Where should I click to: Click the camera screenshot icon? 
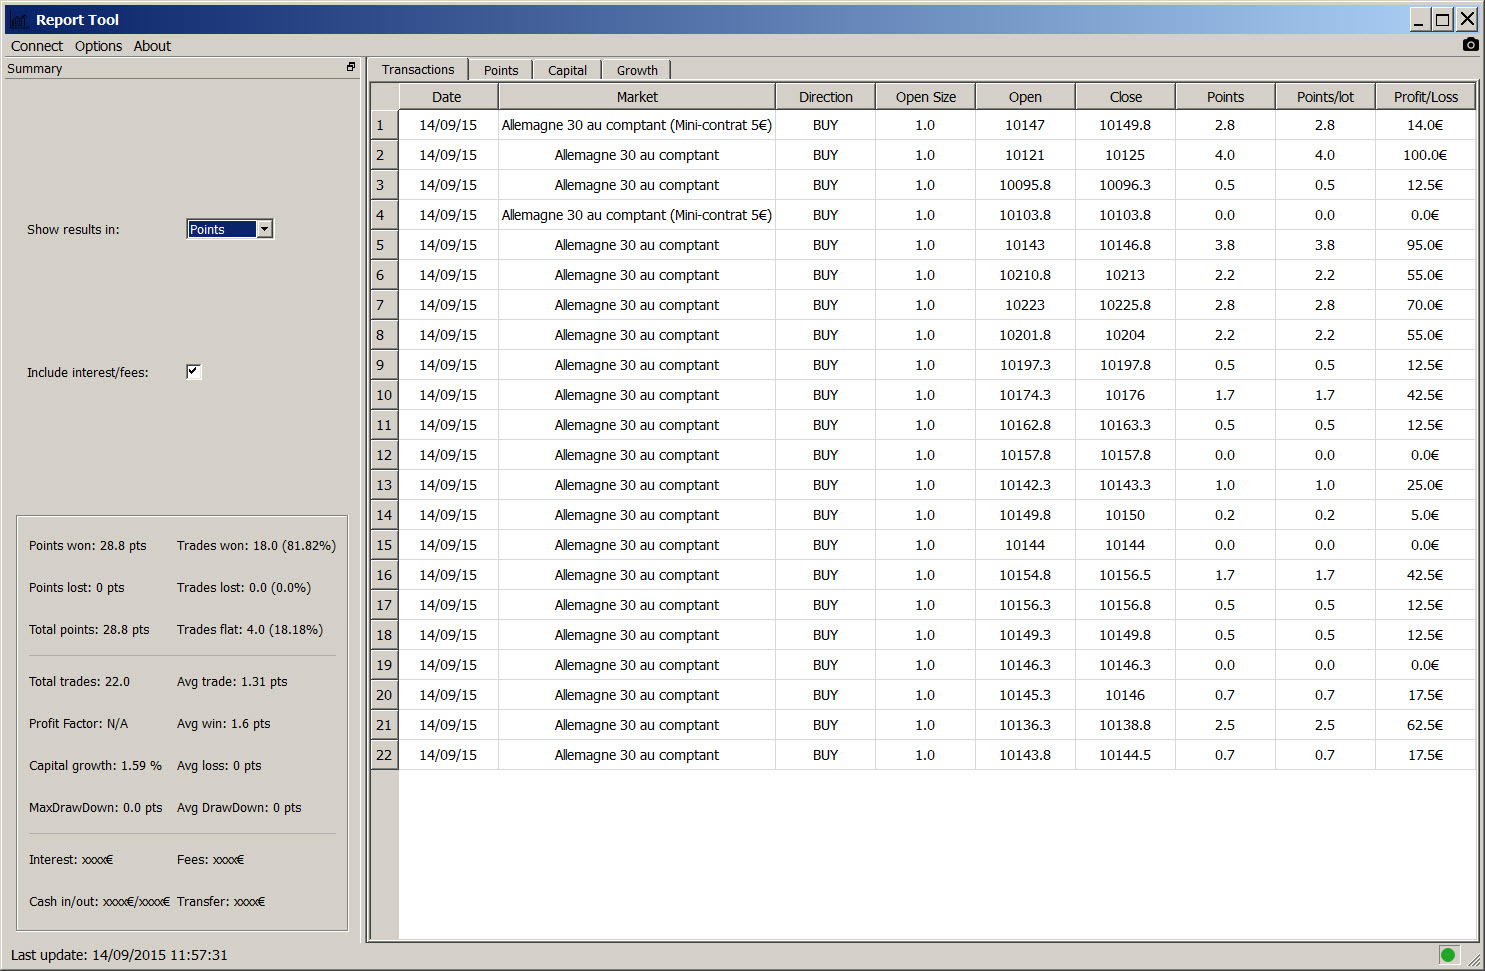[1470, 44]
